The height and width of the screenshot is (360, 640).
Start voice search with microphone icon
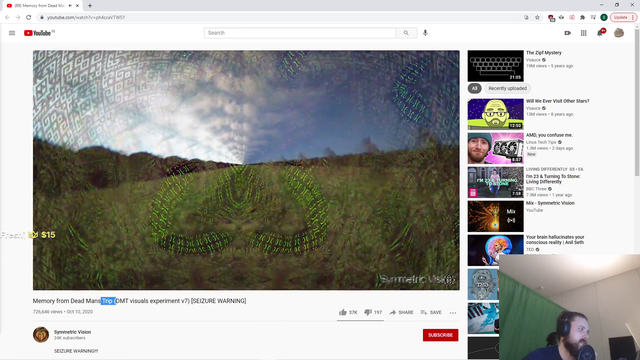pyautogui.click(x=425, y=33)
